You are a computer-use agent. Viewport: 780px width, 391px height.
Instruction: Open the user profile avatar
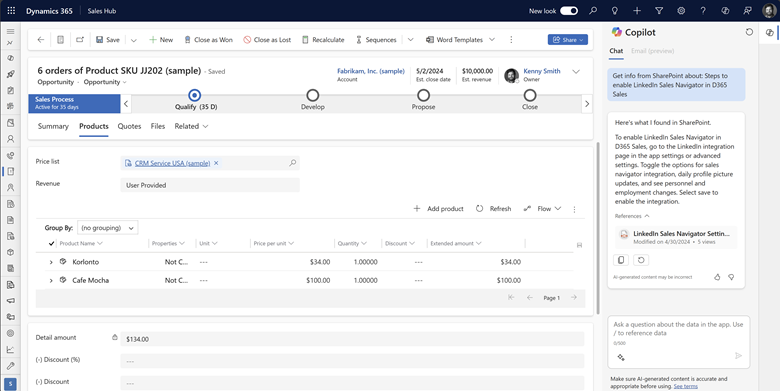(769, 10)
